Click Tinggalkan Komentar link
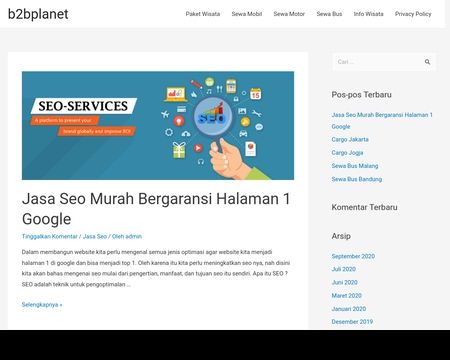Screen dimensions: 450x360 (50, 236)
